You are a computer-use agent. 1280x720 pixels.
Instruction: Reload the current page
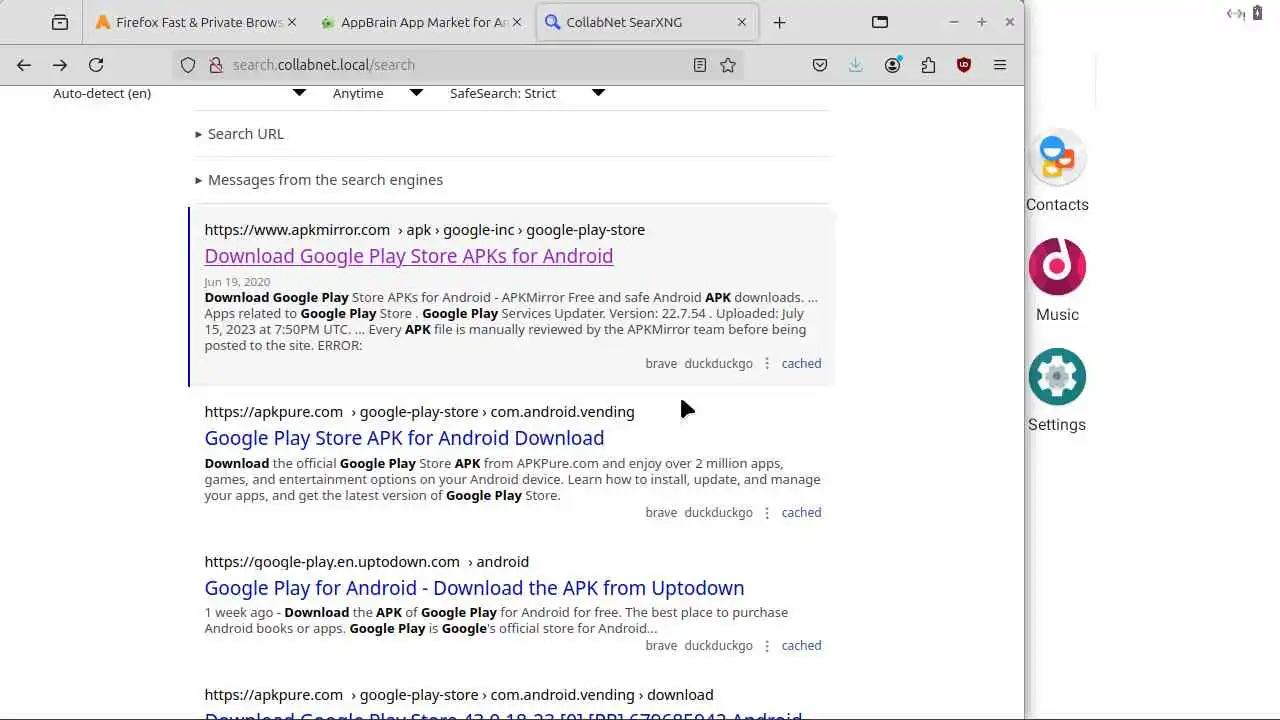click(x=96, y=65)
